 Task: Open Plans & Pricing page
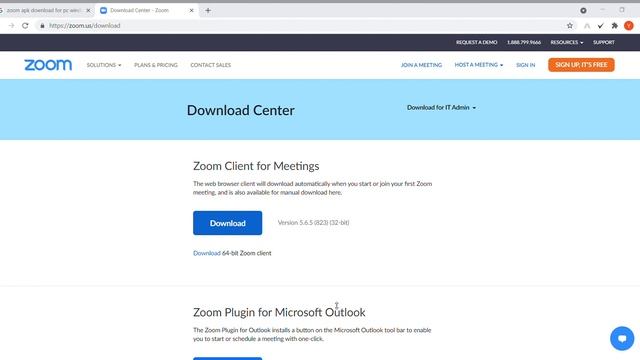point(156,65)
